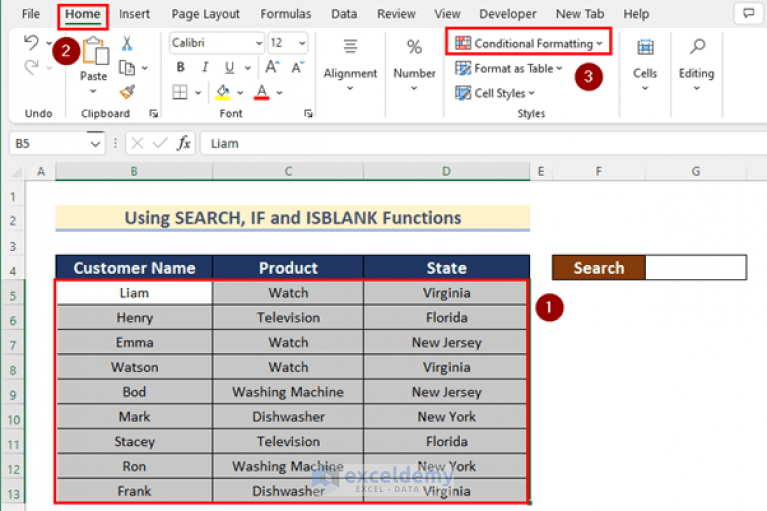Apply the yellow Fill Color
Image resolution: width=767 pixels, height=511 pixels.
(x=223, y=92)
